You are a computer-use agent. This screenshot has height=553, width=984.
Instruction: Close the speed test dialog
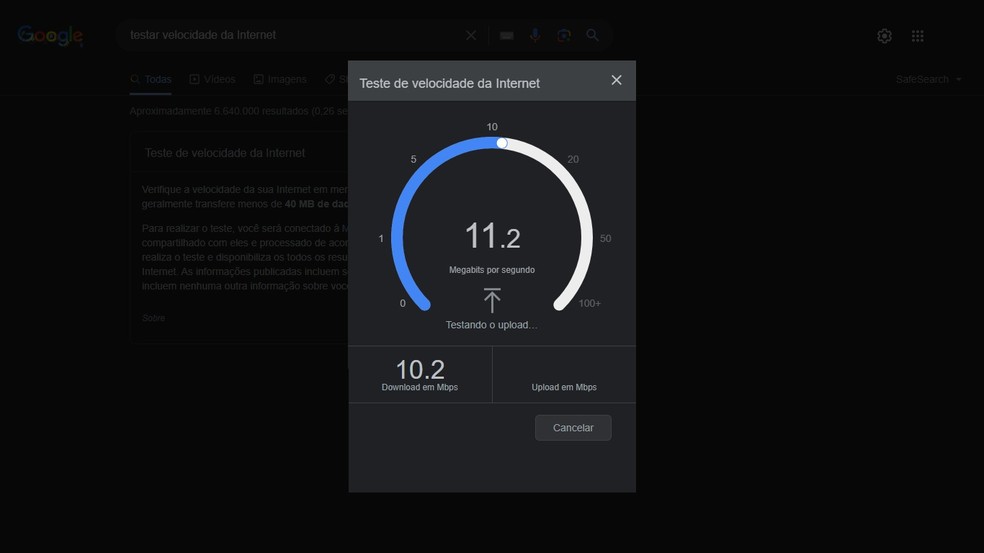coord(616,80)
